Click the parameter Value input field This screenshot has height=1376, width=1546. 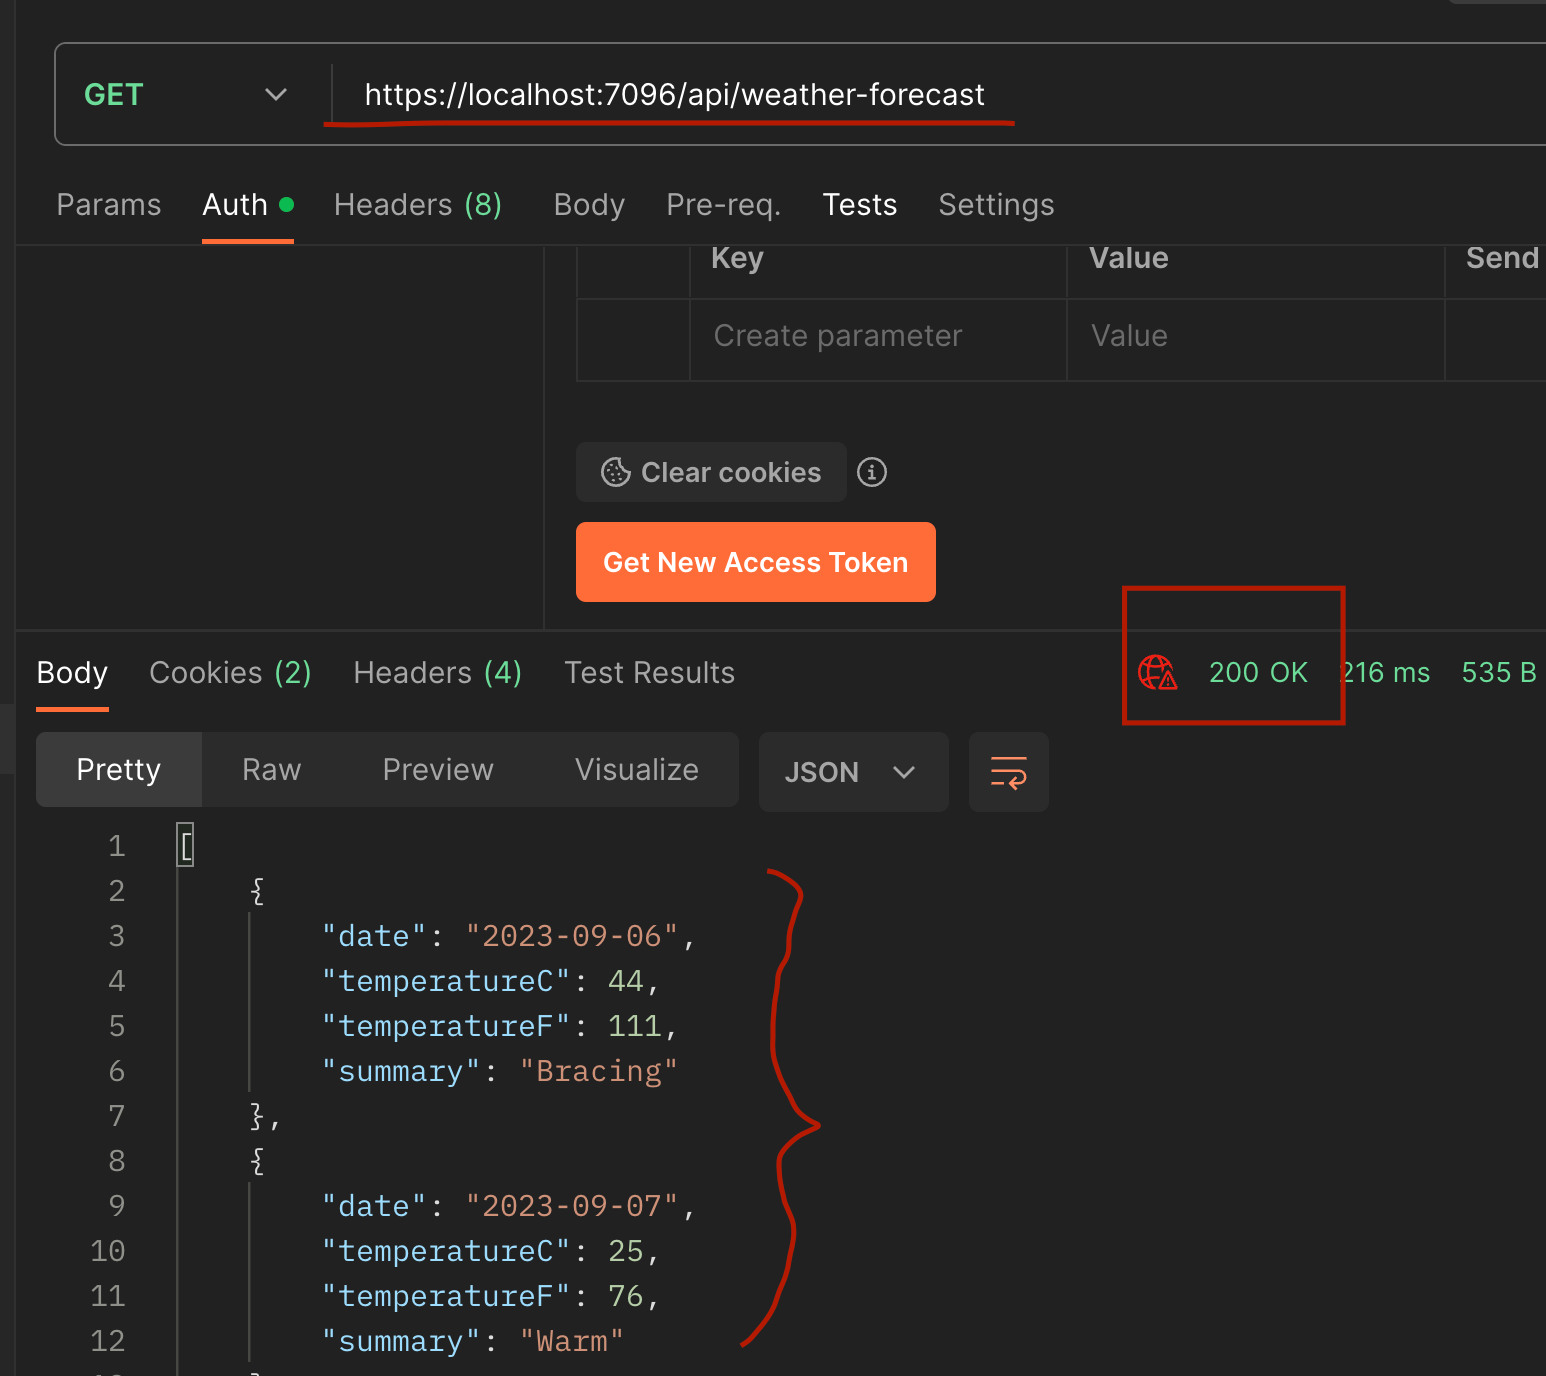coord(1255,336)
